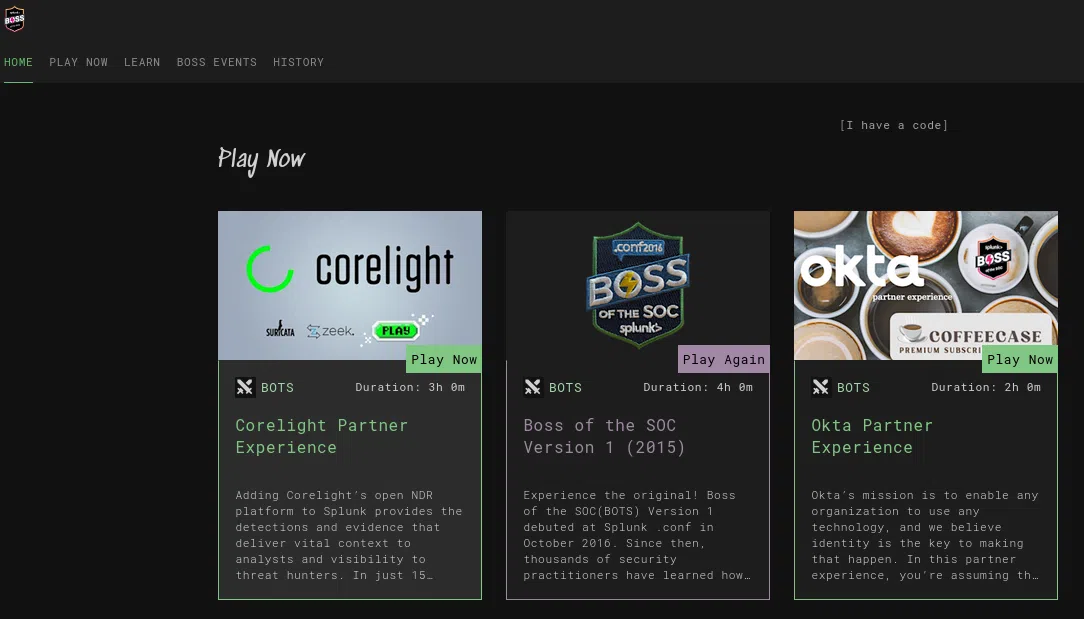Open the Okta Partner Experience title link
The width and height of the screenshot is (1084, 619).
pyautogui.click(x=871, y=436)
